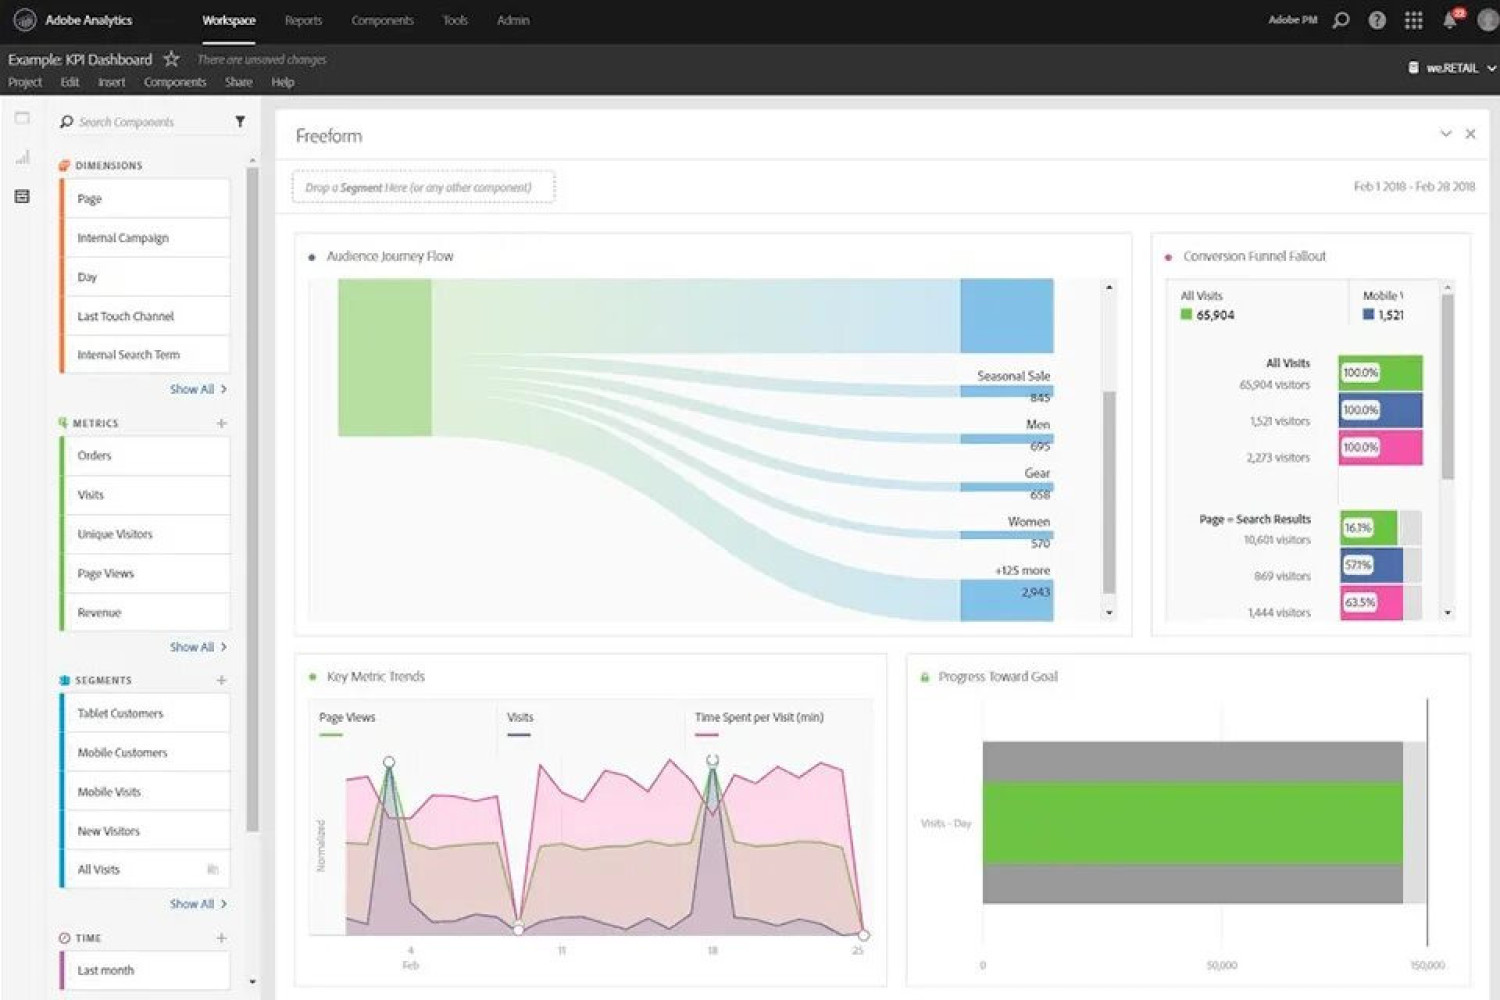Click the search magnifier icon in top bar
The width and height of the screenshot is (1500, 1000).
click(x=1341, y=20)
